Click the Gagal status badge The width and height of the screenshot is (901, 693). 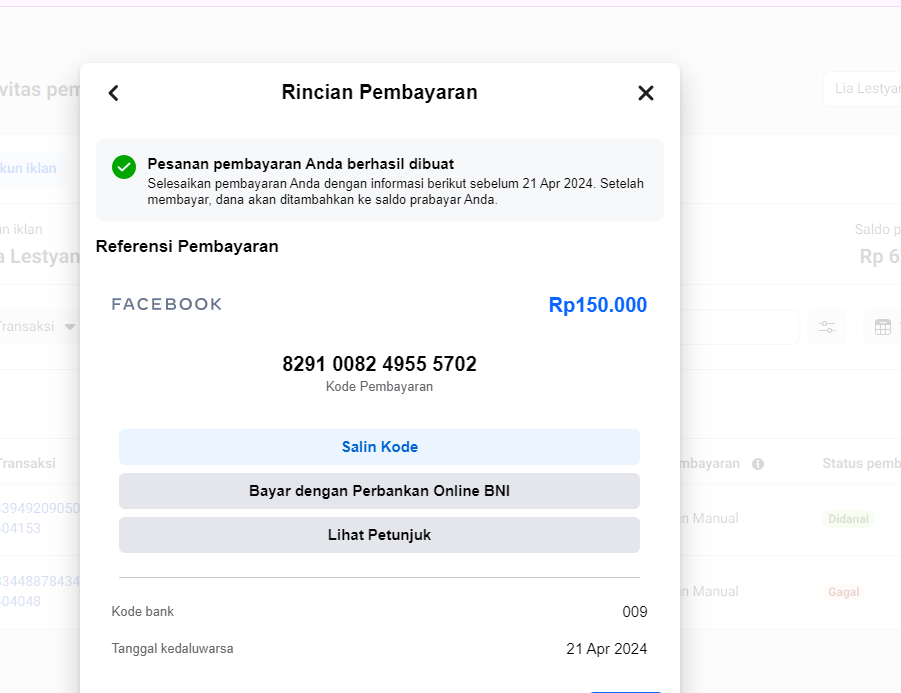[x=843, y=592]
